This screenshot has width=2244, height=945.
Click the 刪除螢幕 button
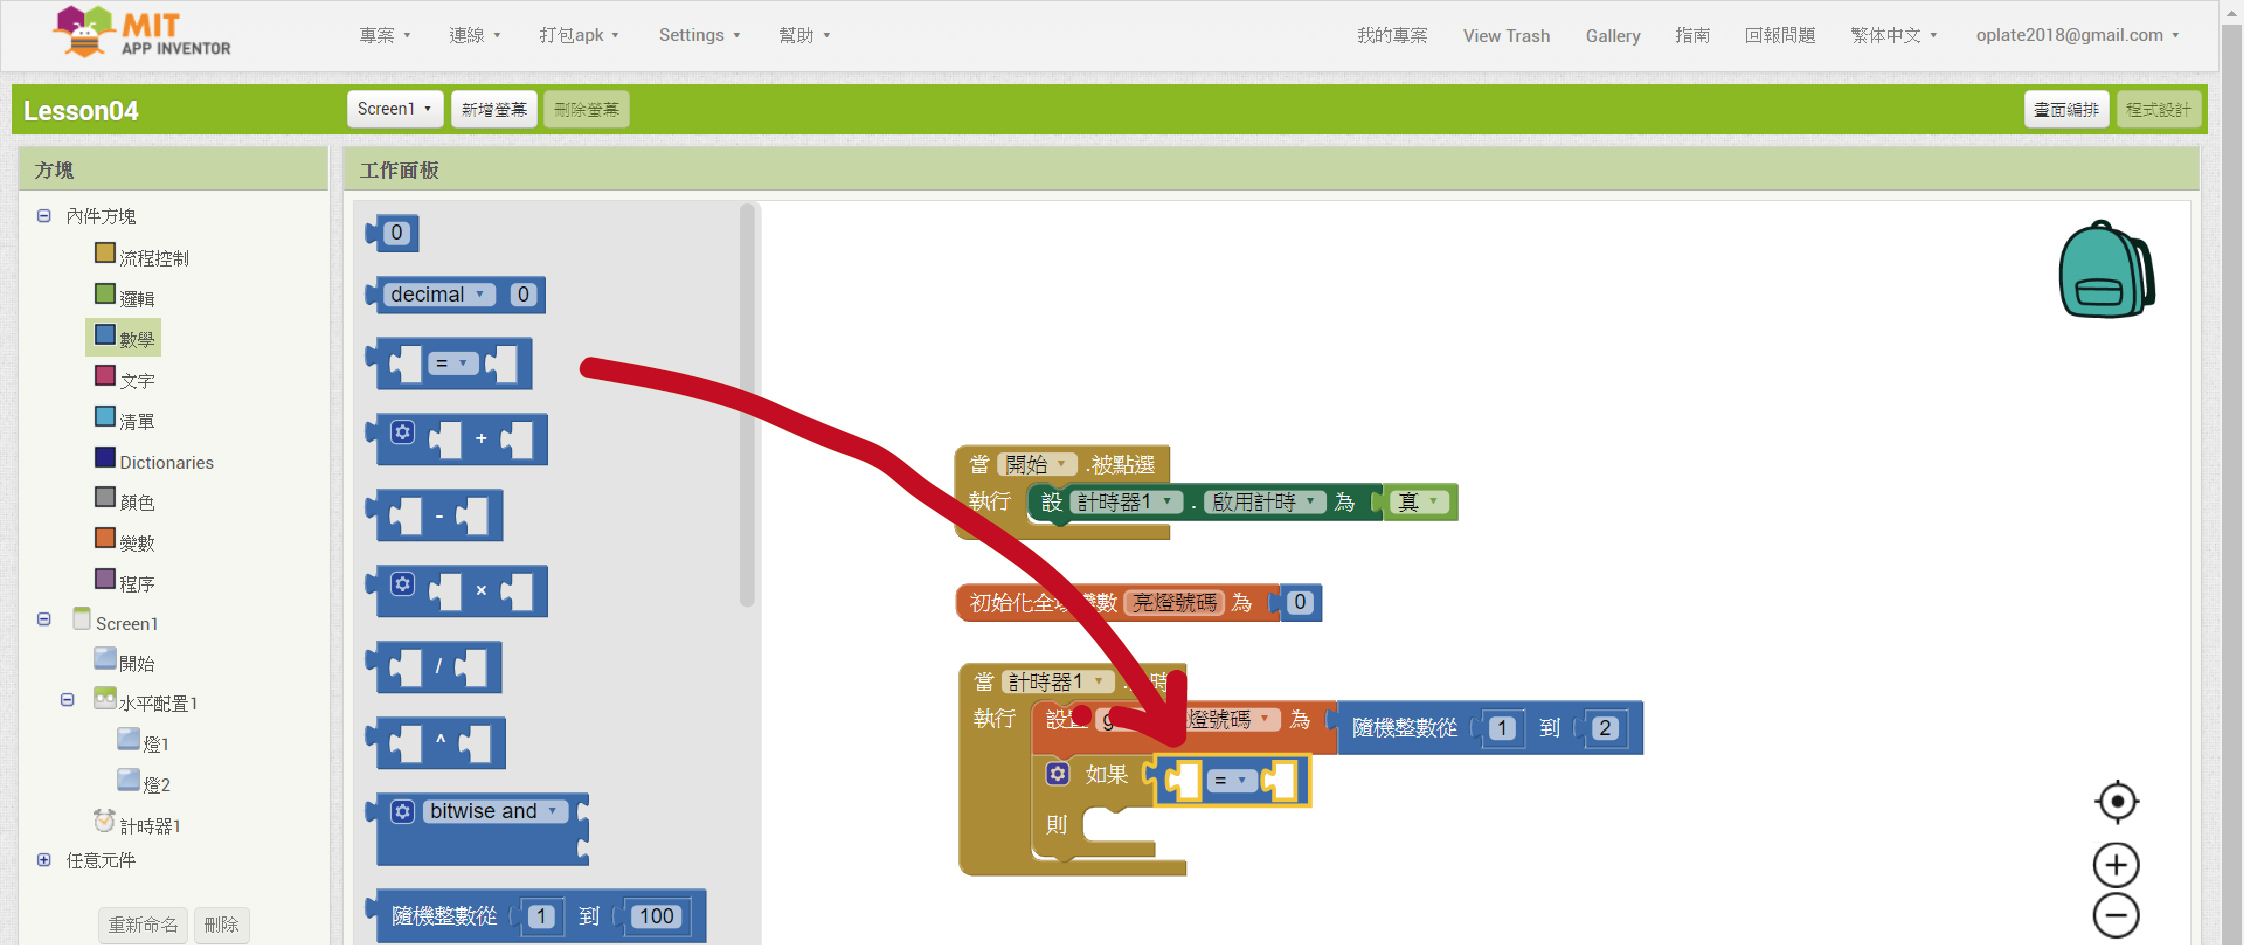[x=586, y=108]
